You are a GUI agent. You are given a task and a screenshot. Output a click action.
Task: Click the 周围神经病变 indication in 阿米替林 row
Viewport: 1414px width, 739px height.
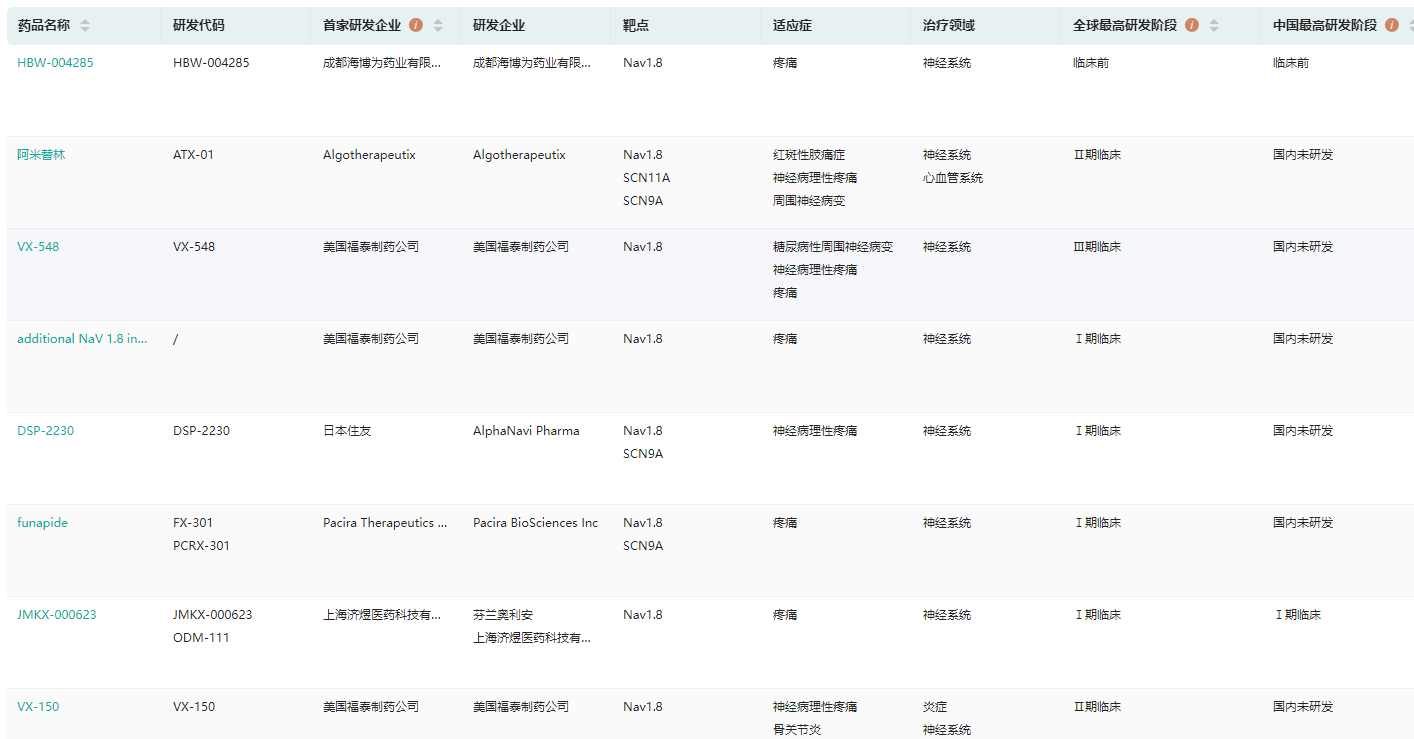click(809, 201)
